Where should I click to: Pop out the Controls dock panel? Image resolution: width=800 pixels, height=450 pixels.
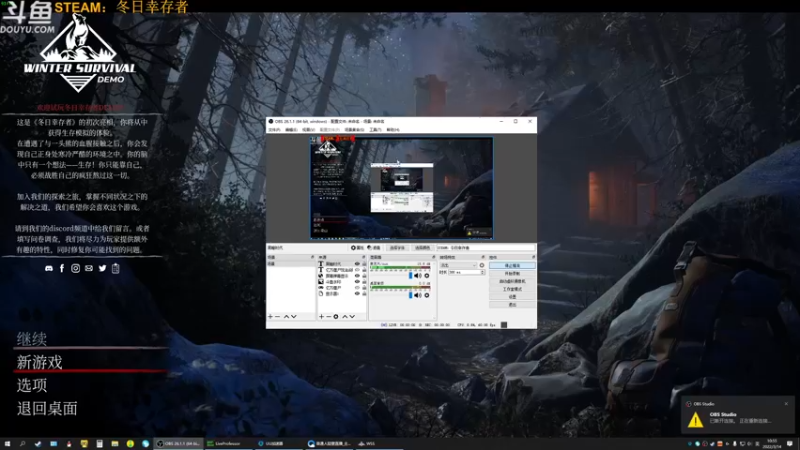[534, 257]
